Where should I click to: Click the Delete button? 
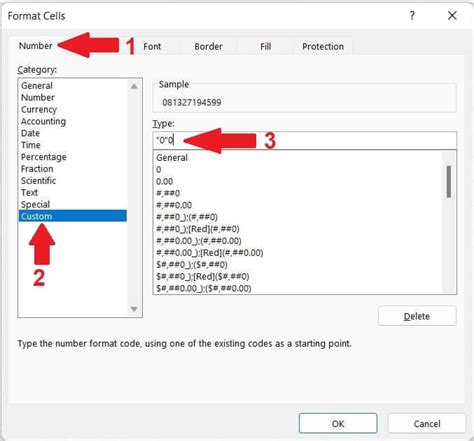(417, 316)
